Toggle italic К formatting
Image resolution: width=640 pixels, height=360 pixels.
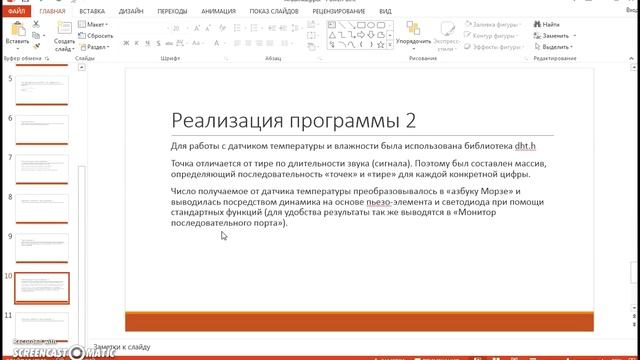coord(137,43)
